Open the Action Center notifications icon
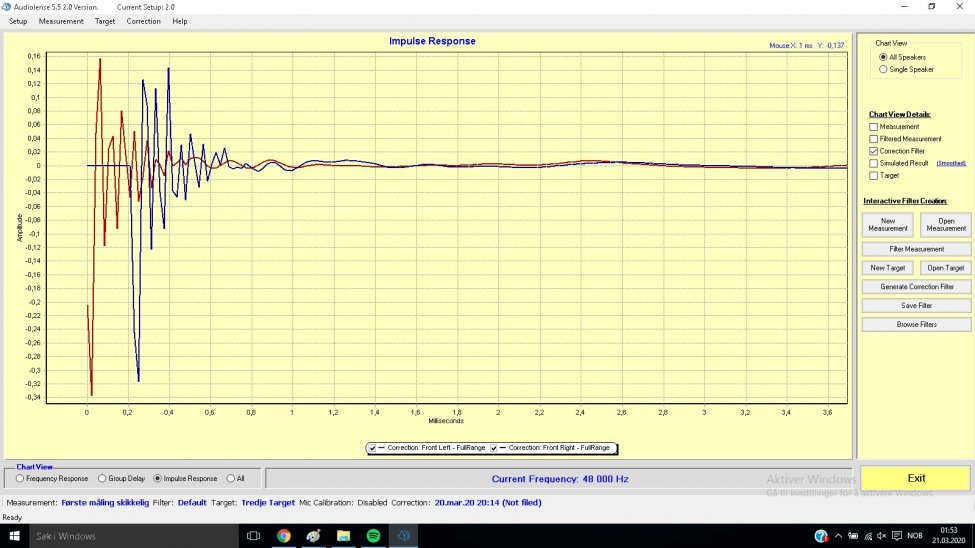The height and width of the screenshot is (548, 975). click(897, 536)
